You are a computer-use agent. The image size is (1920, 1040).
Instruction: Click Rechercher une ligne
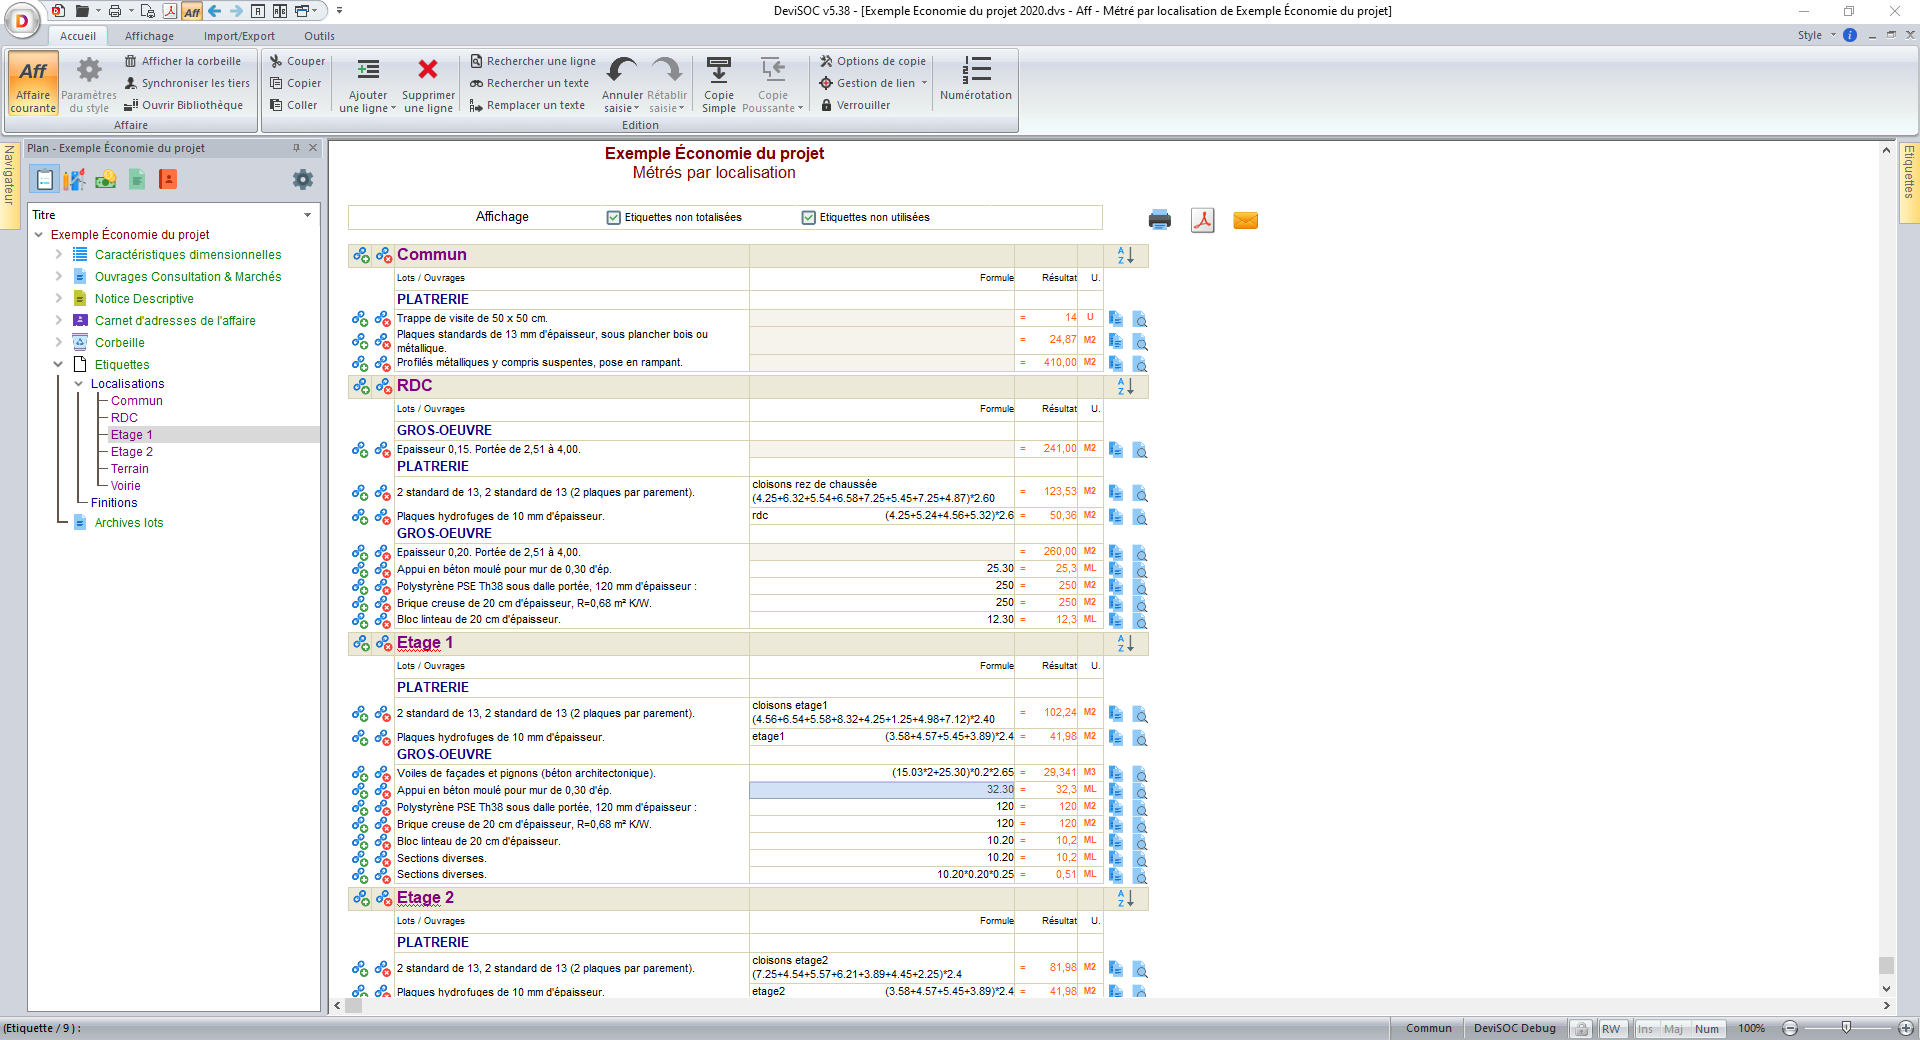[533, 61]
